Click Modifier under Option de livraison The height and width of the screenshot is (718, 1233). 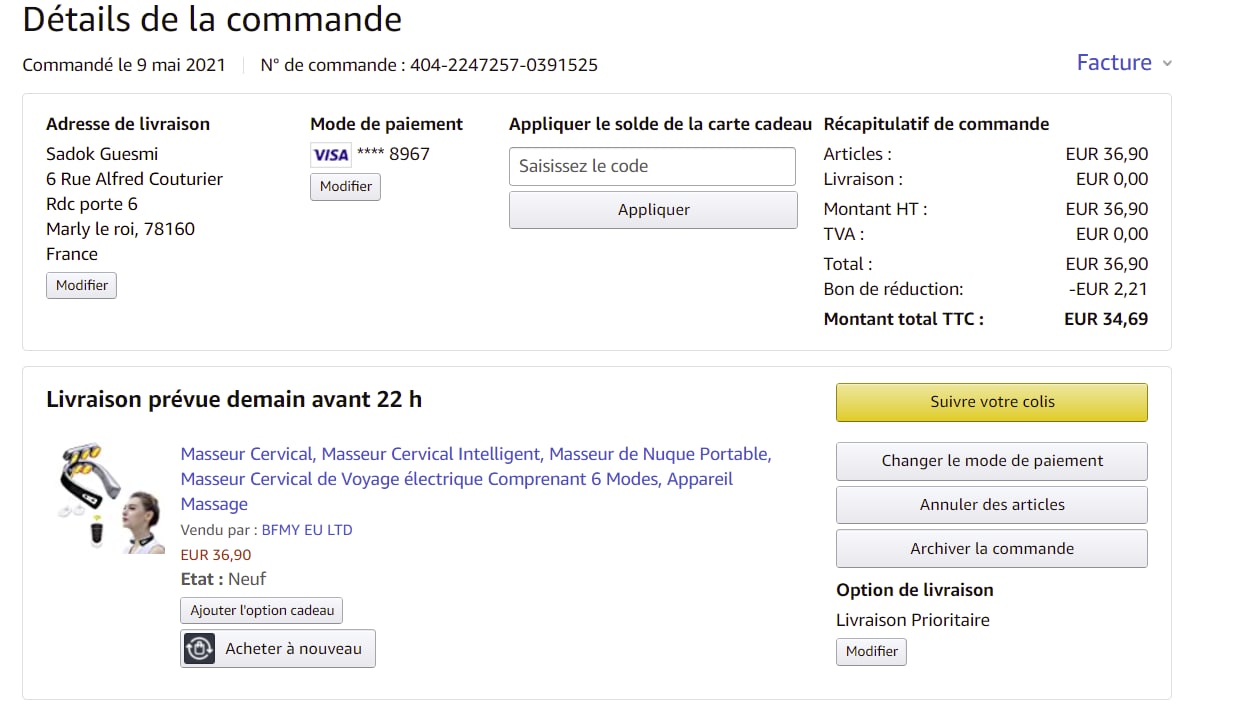(x=871, y=651)
